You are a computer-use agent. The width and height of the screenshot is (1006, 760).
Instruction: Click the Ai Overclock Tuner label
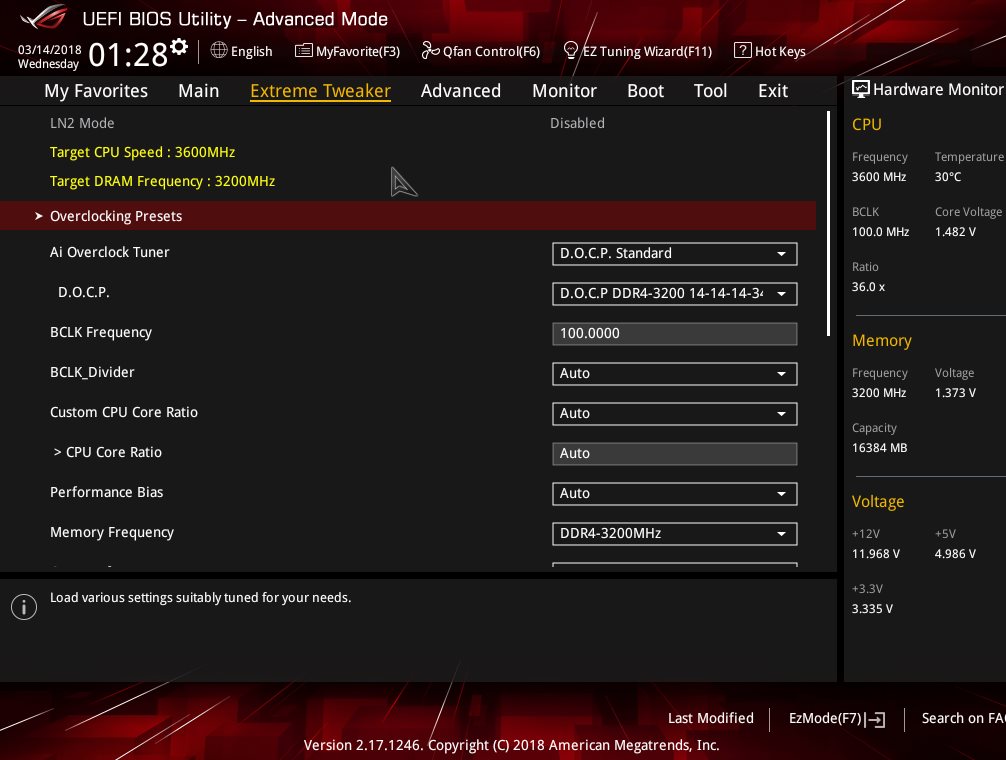pos(110,252)
